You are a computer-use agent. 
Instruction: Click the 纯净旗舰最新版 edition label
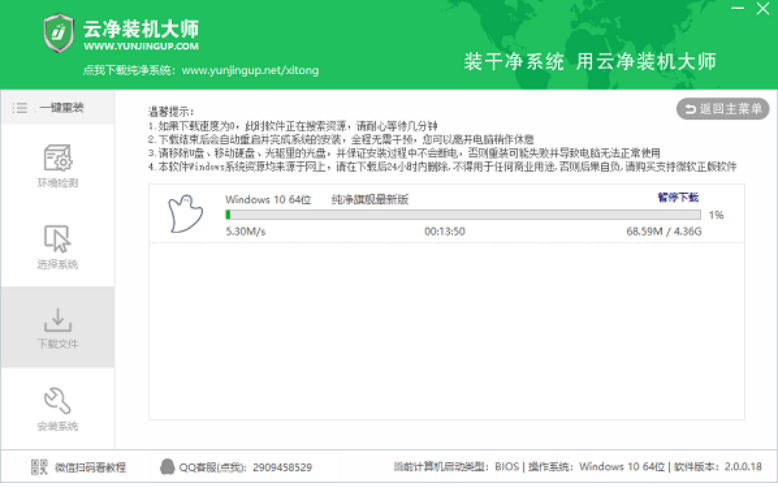pyautogui.click(x=370, y=199)
